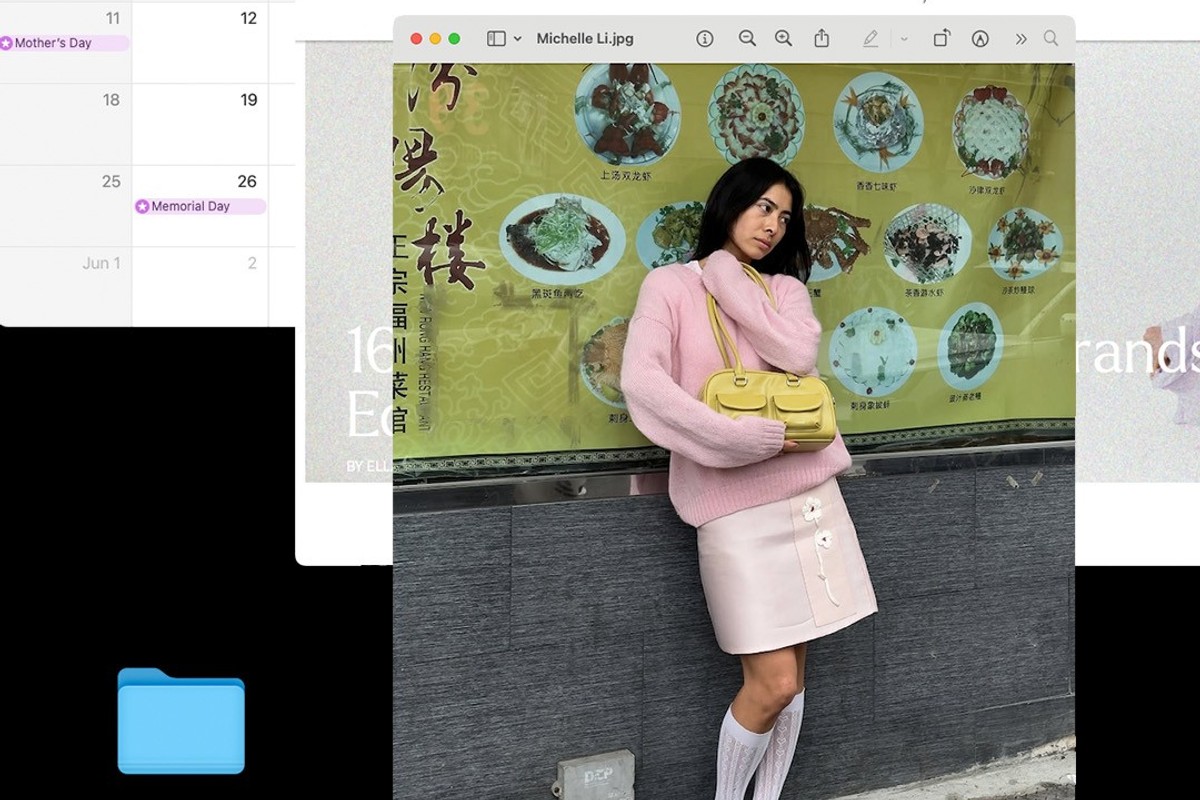The image size is (1200, 800).
Task: Select the Jun 1 calendar cell
Action: pyautogui.click(x=100, y=263)
